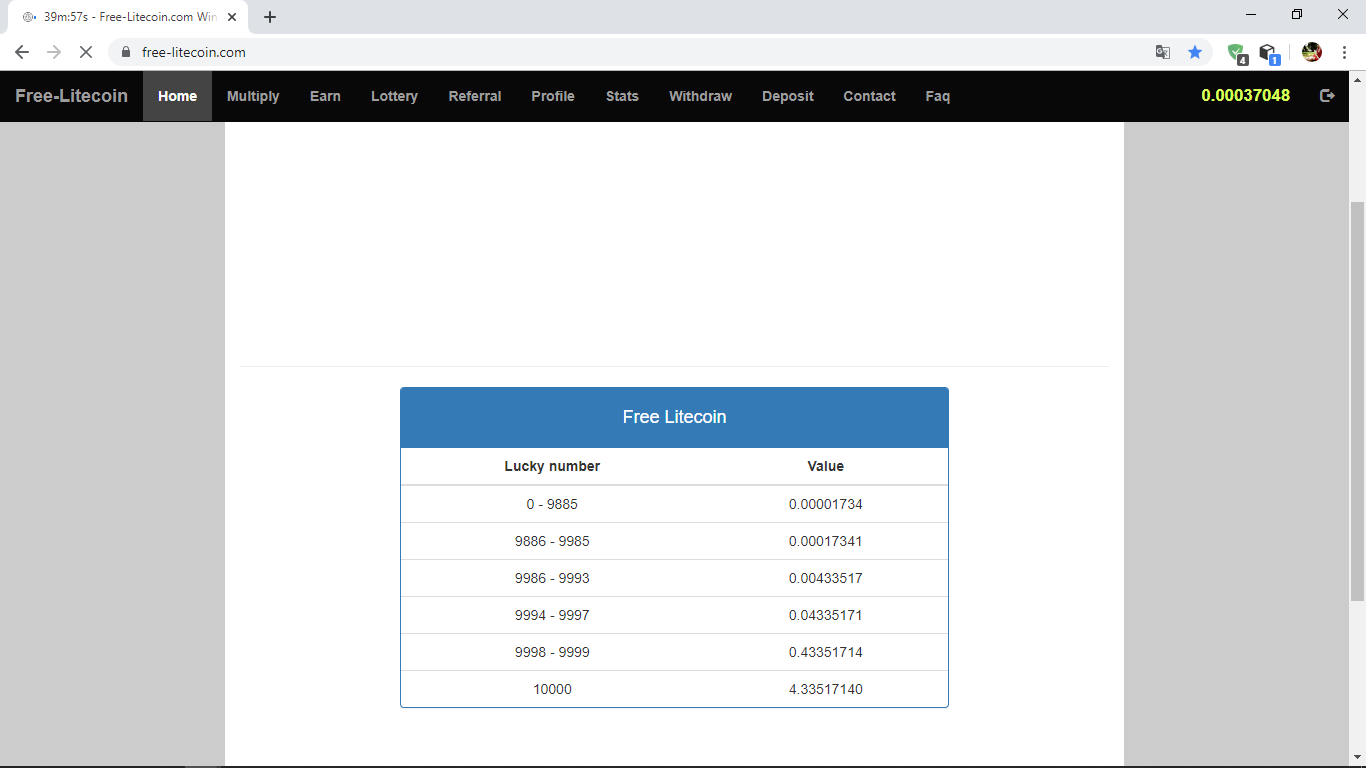Click the Free-Litecoin brand logo link

pos(72,96)
